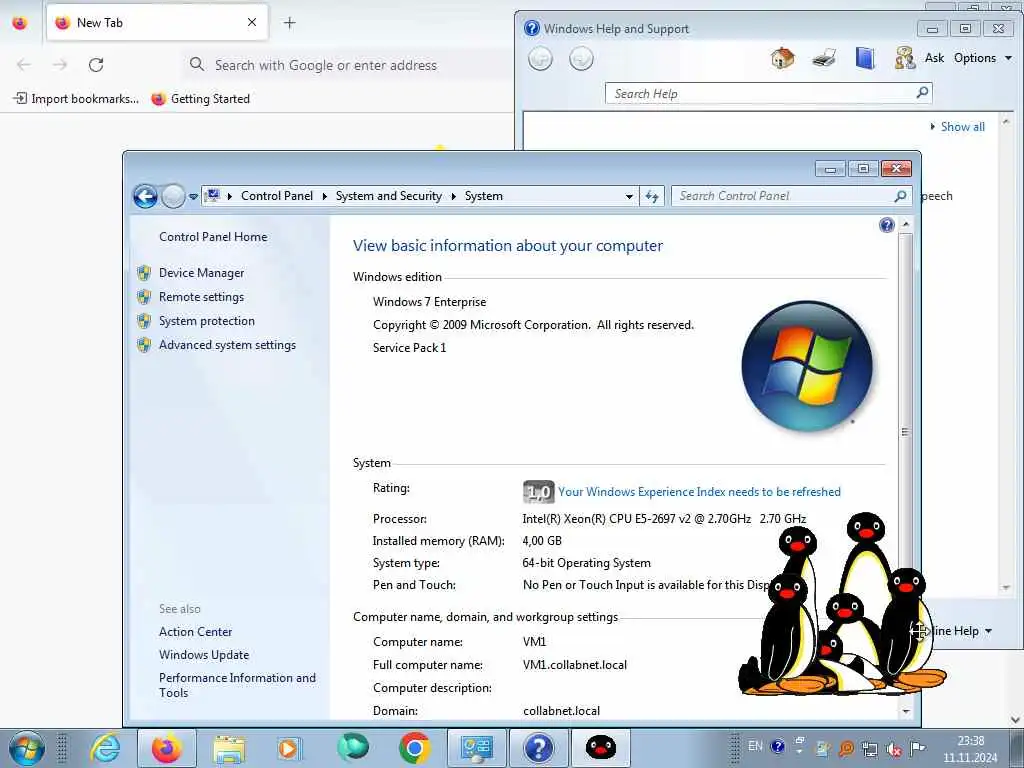Click the Help and Support print icon

(x=824, y=58)
